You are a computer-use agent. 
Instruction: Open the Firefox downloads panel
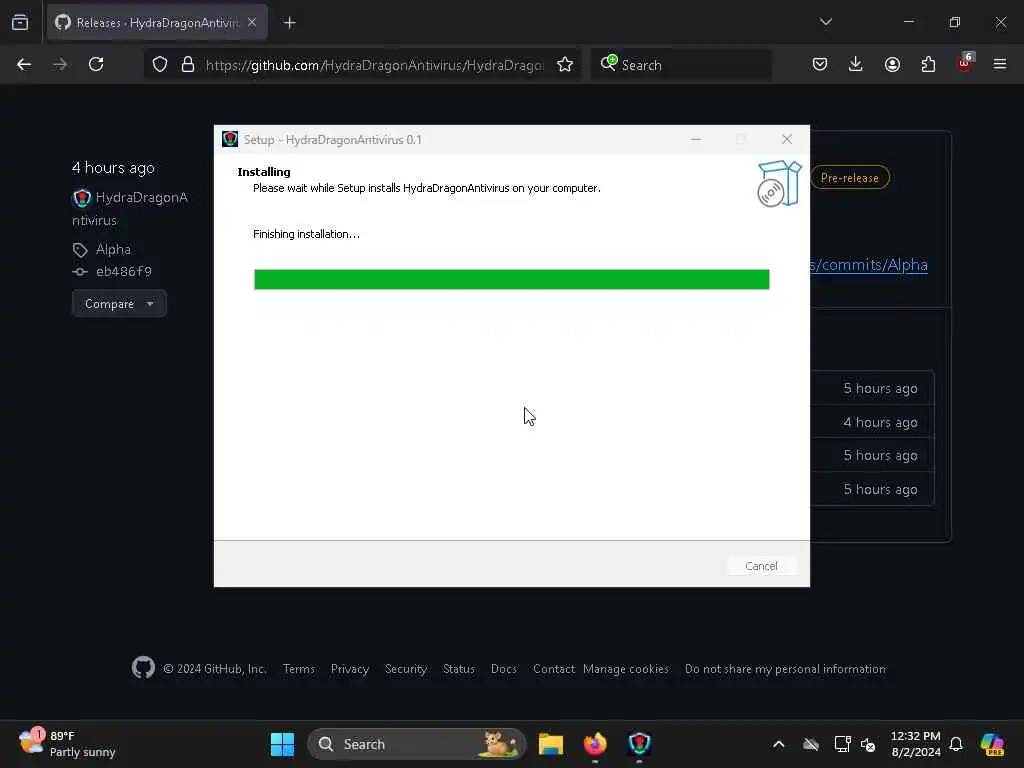coord(856,64)
